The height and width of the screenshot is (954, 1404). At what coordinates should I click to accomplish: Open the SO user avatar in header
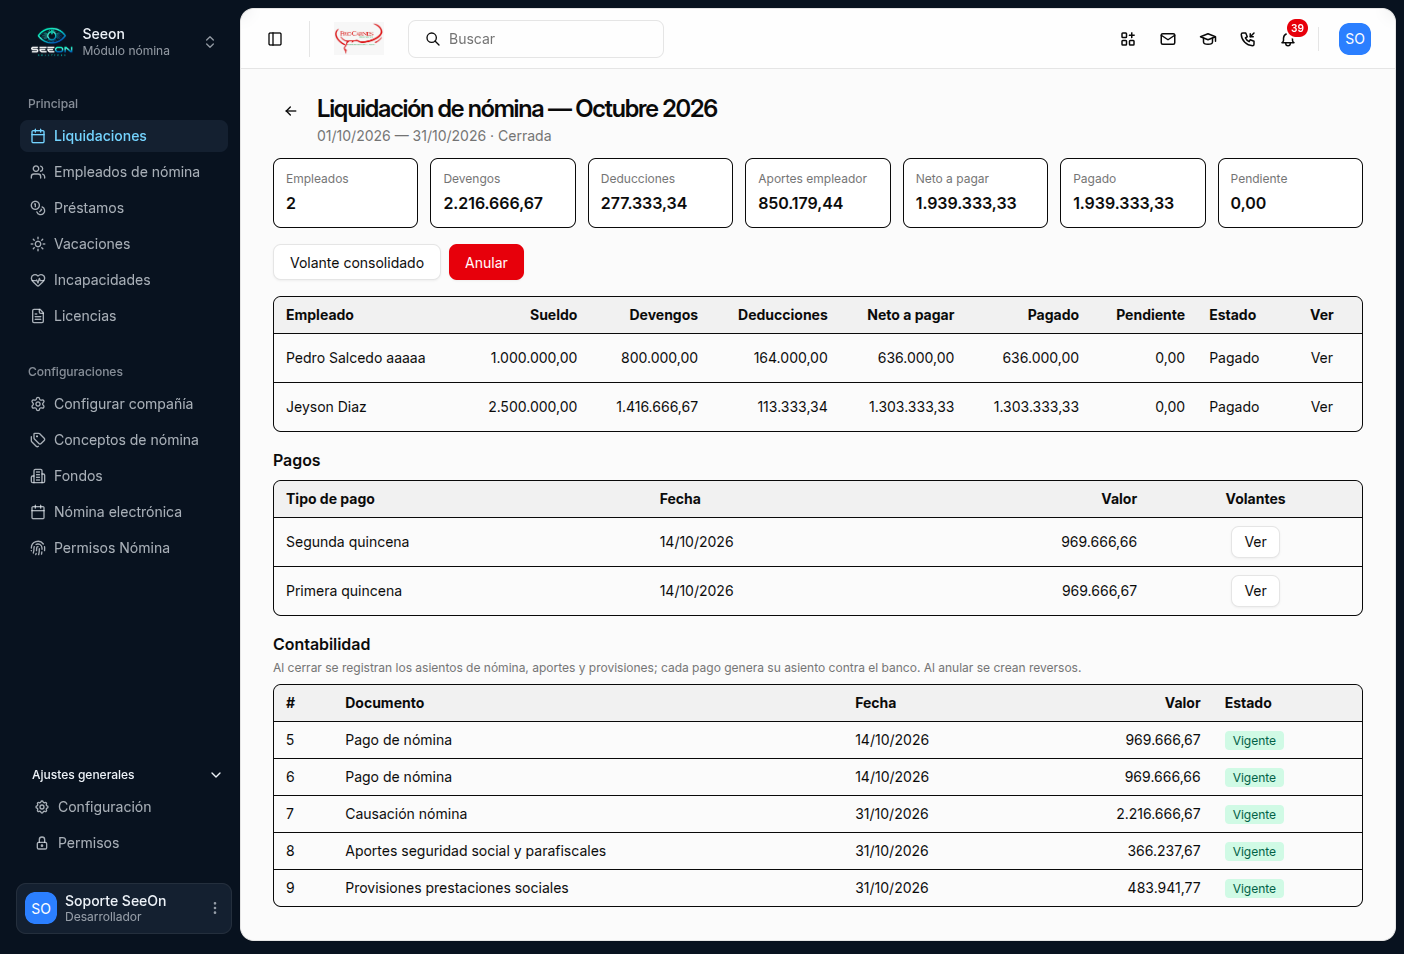(1355, 39)
